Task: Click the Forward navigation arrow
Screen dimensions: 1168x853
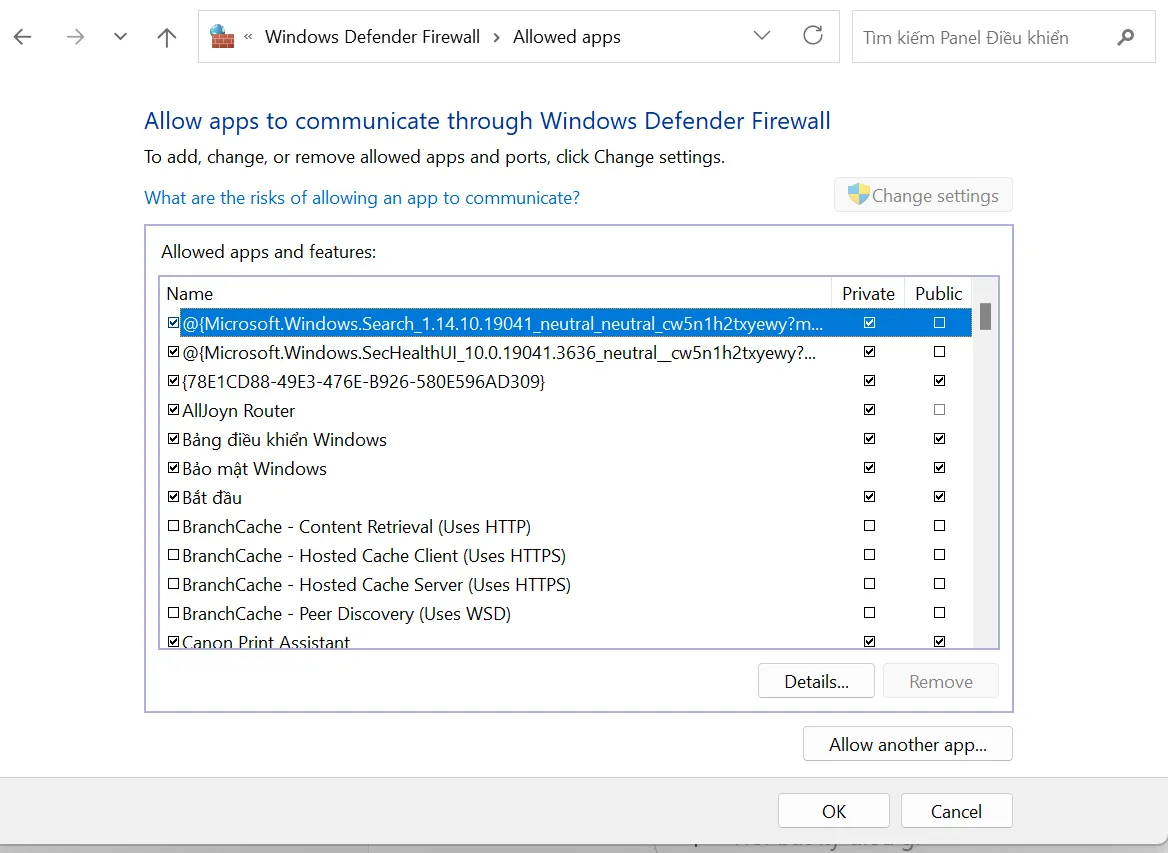Action: [x=75, y=37]
